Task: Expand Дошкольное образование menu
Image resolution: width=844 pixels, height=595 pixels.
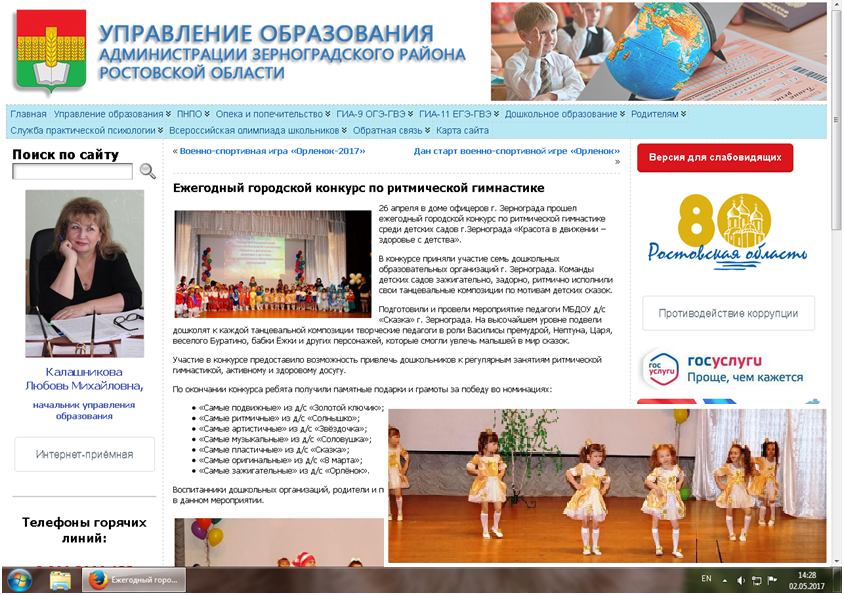Action: (x=565, y=114)
